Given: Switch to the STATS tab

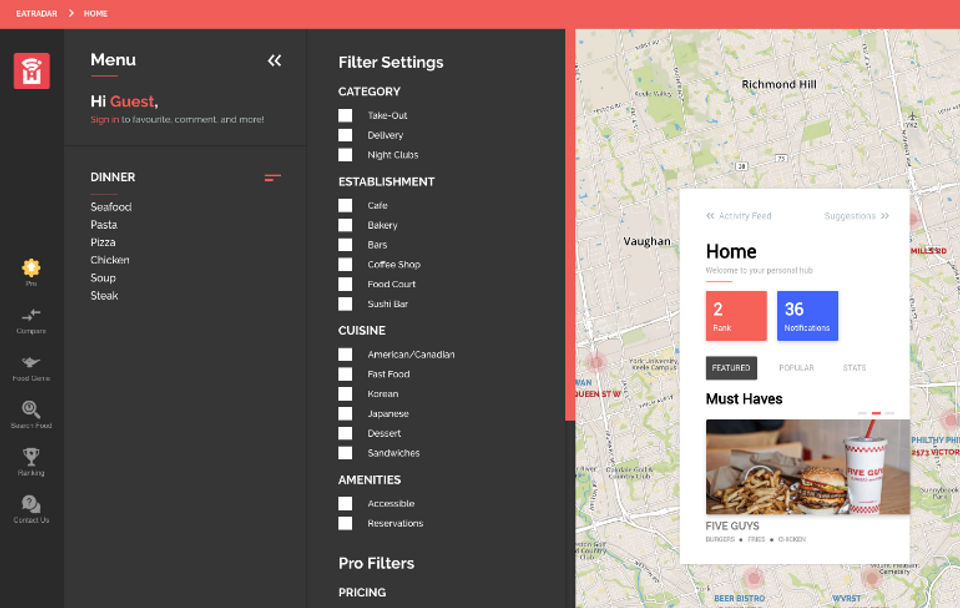Looking at the screenshot, I should (x=854, y=368).
